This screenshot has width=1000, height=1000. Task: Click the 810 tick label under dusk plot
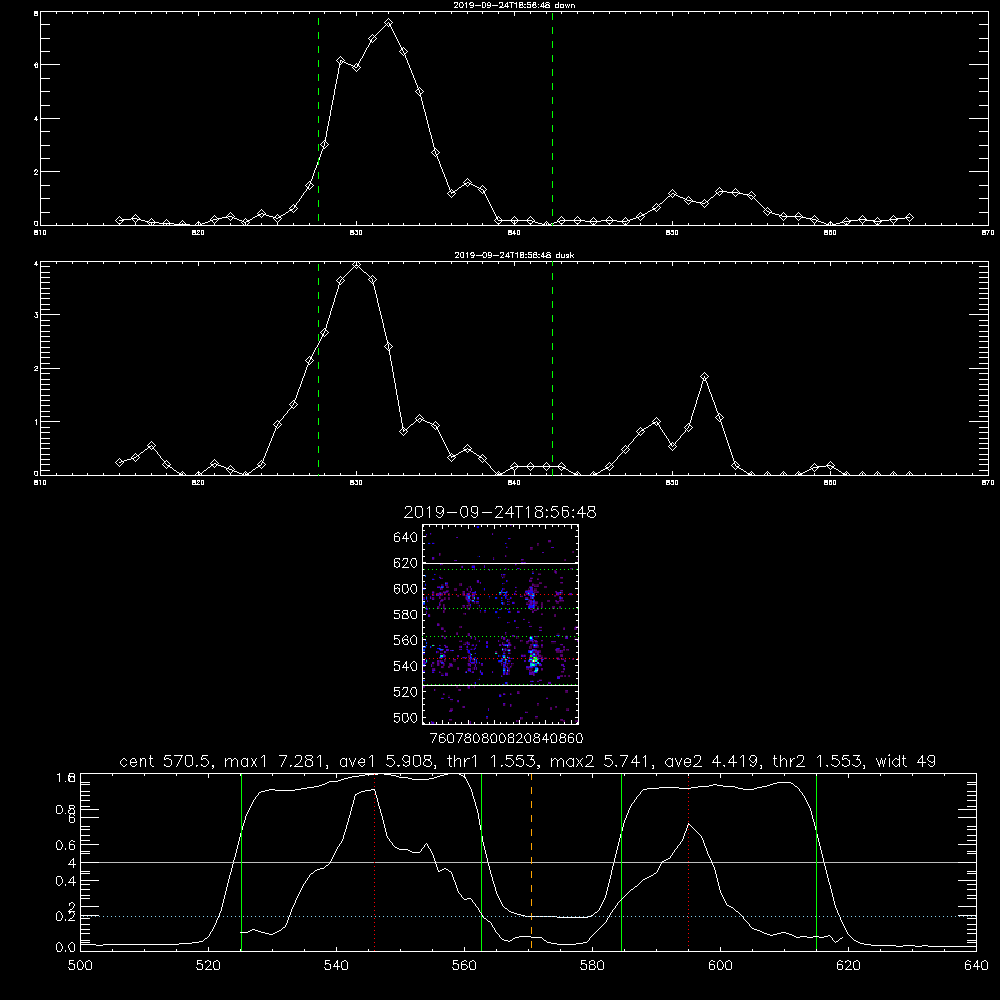coord(40,483)
